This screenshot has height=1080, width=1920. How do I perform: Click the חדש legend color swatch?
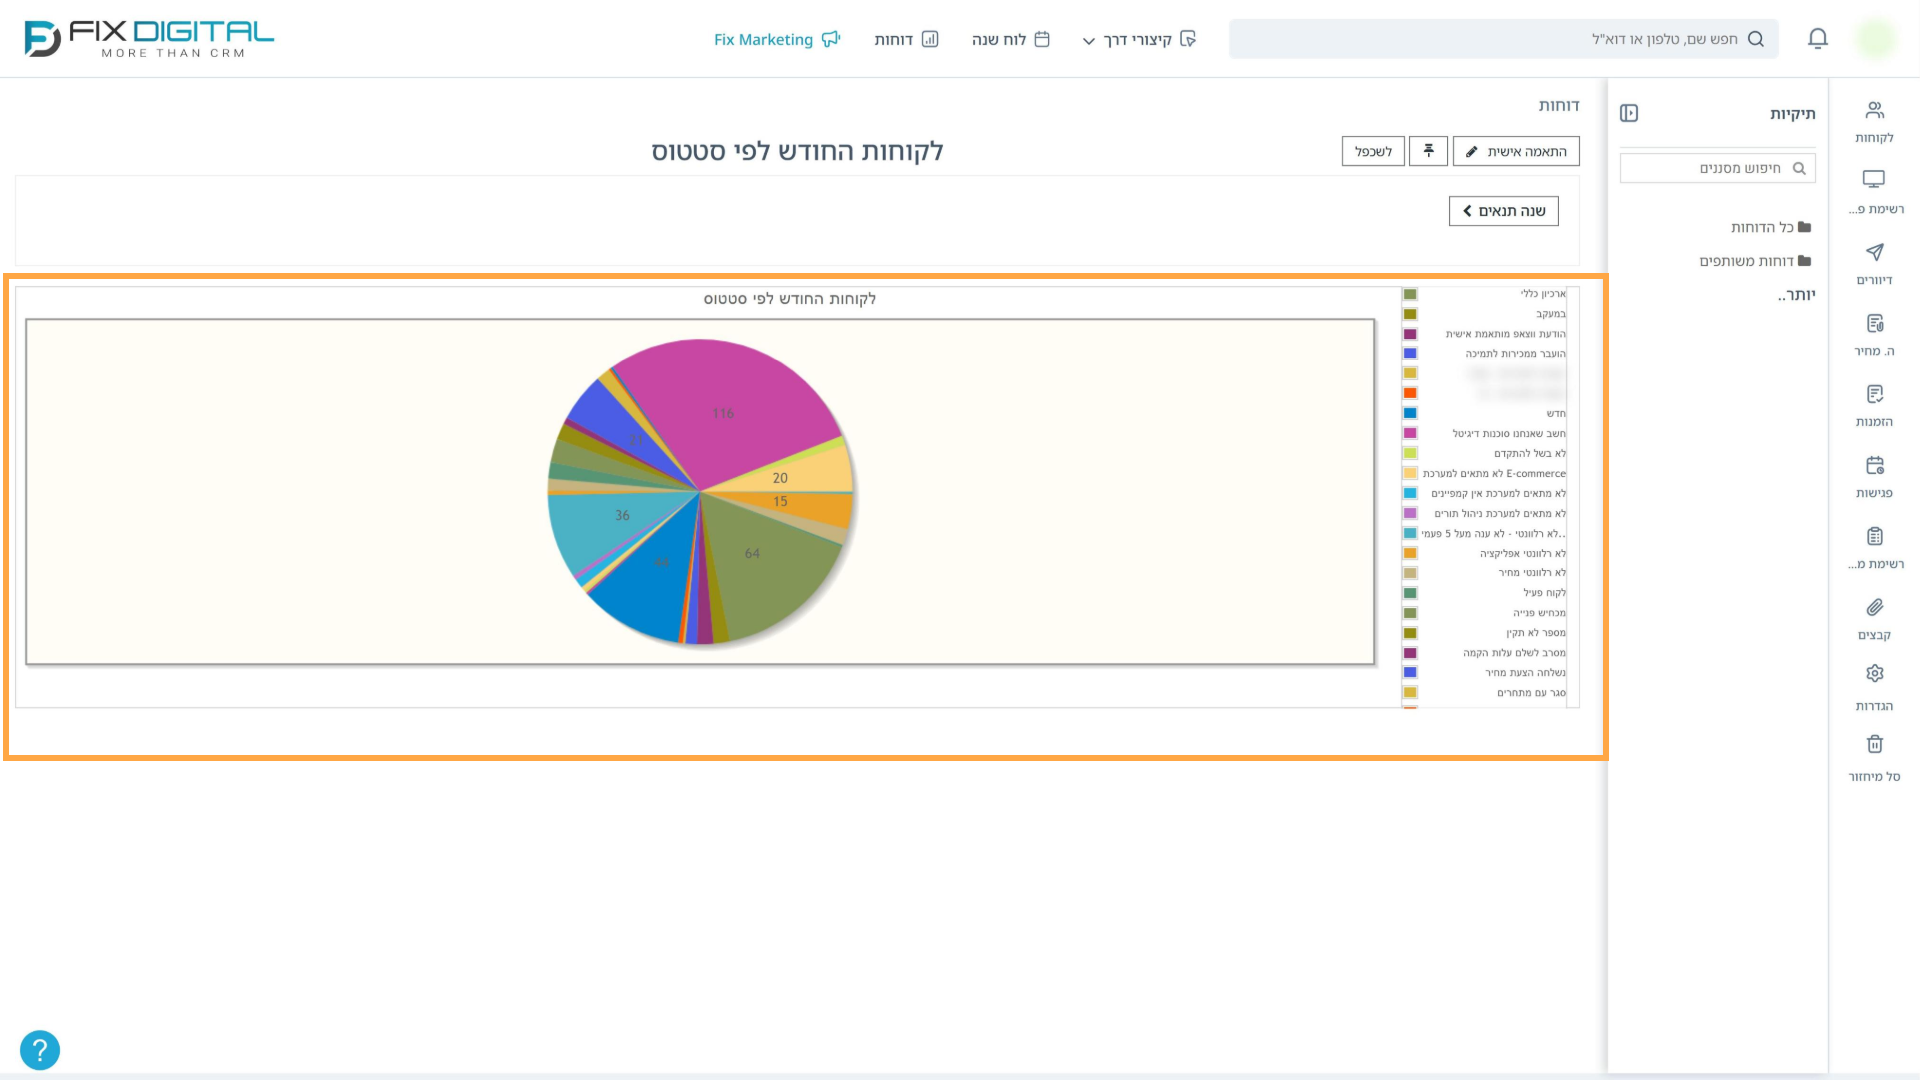[x=1410, y=413]
